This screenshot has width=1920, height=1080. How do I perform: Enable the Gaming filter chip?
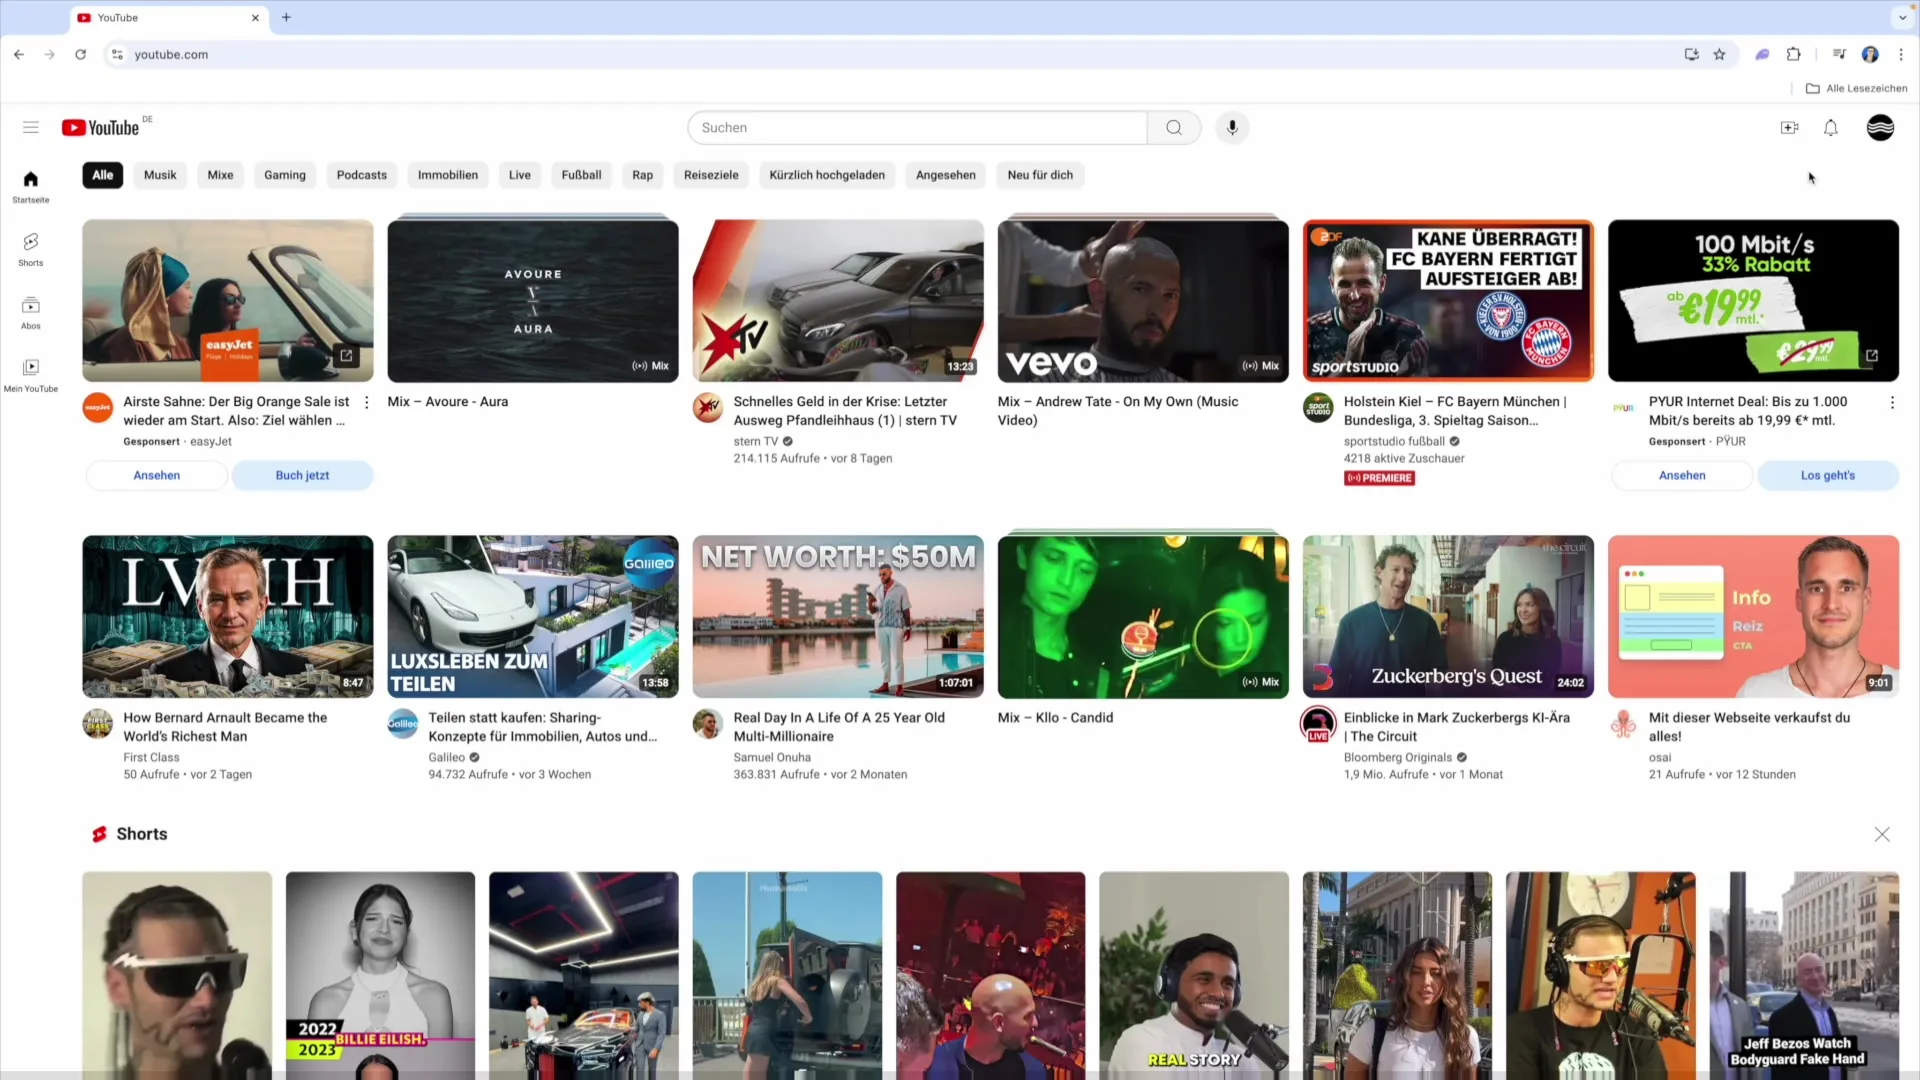pos(284,175)
